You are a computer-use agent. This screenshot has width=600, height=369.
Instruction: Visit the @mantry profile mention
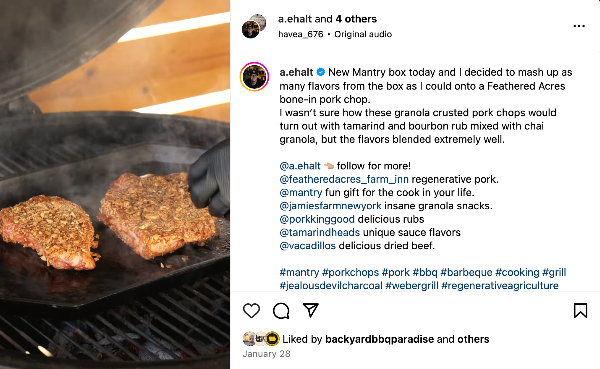[x=301, y=192]
